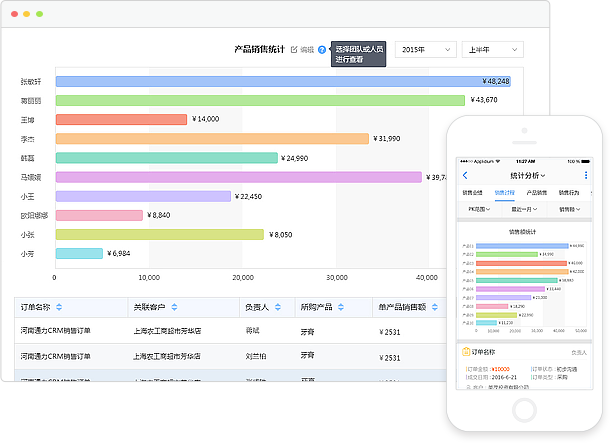
Task: Tap the back arrow in phone header
Action: (465, 175)
